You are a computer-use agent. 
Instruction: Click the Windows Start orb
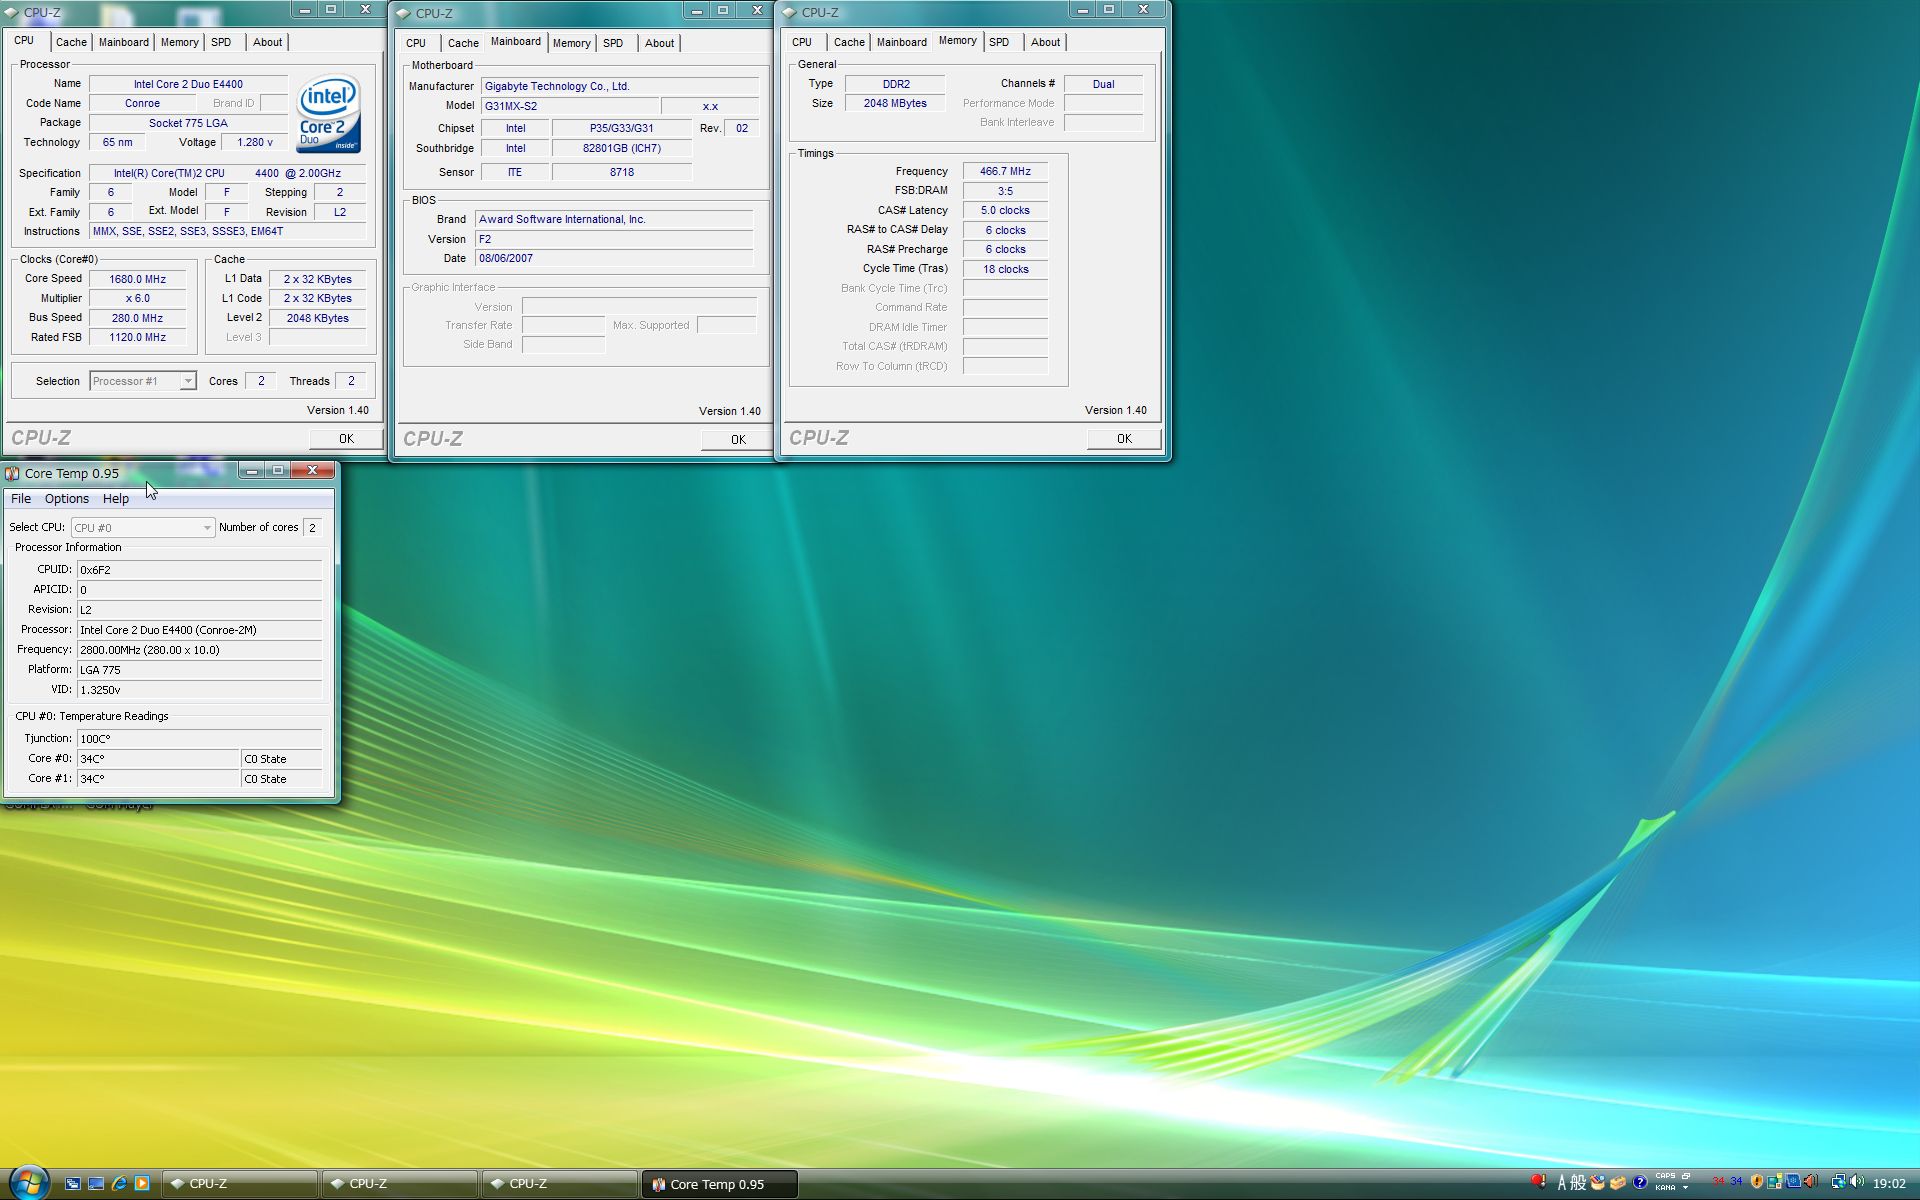(x=28, y=1183)
